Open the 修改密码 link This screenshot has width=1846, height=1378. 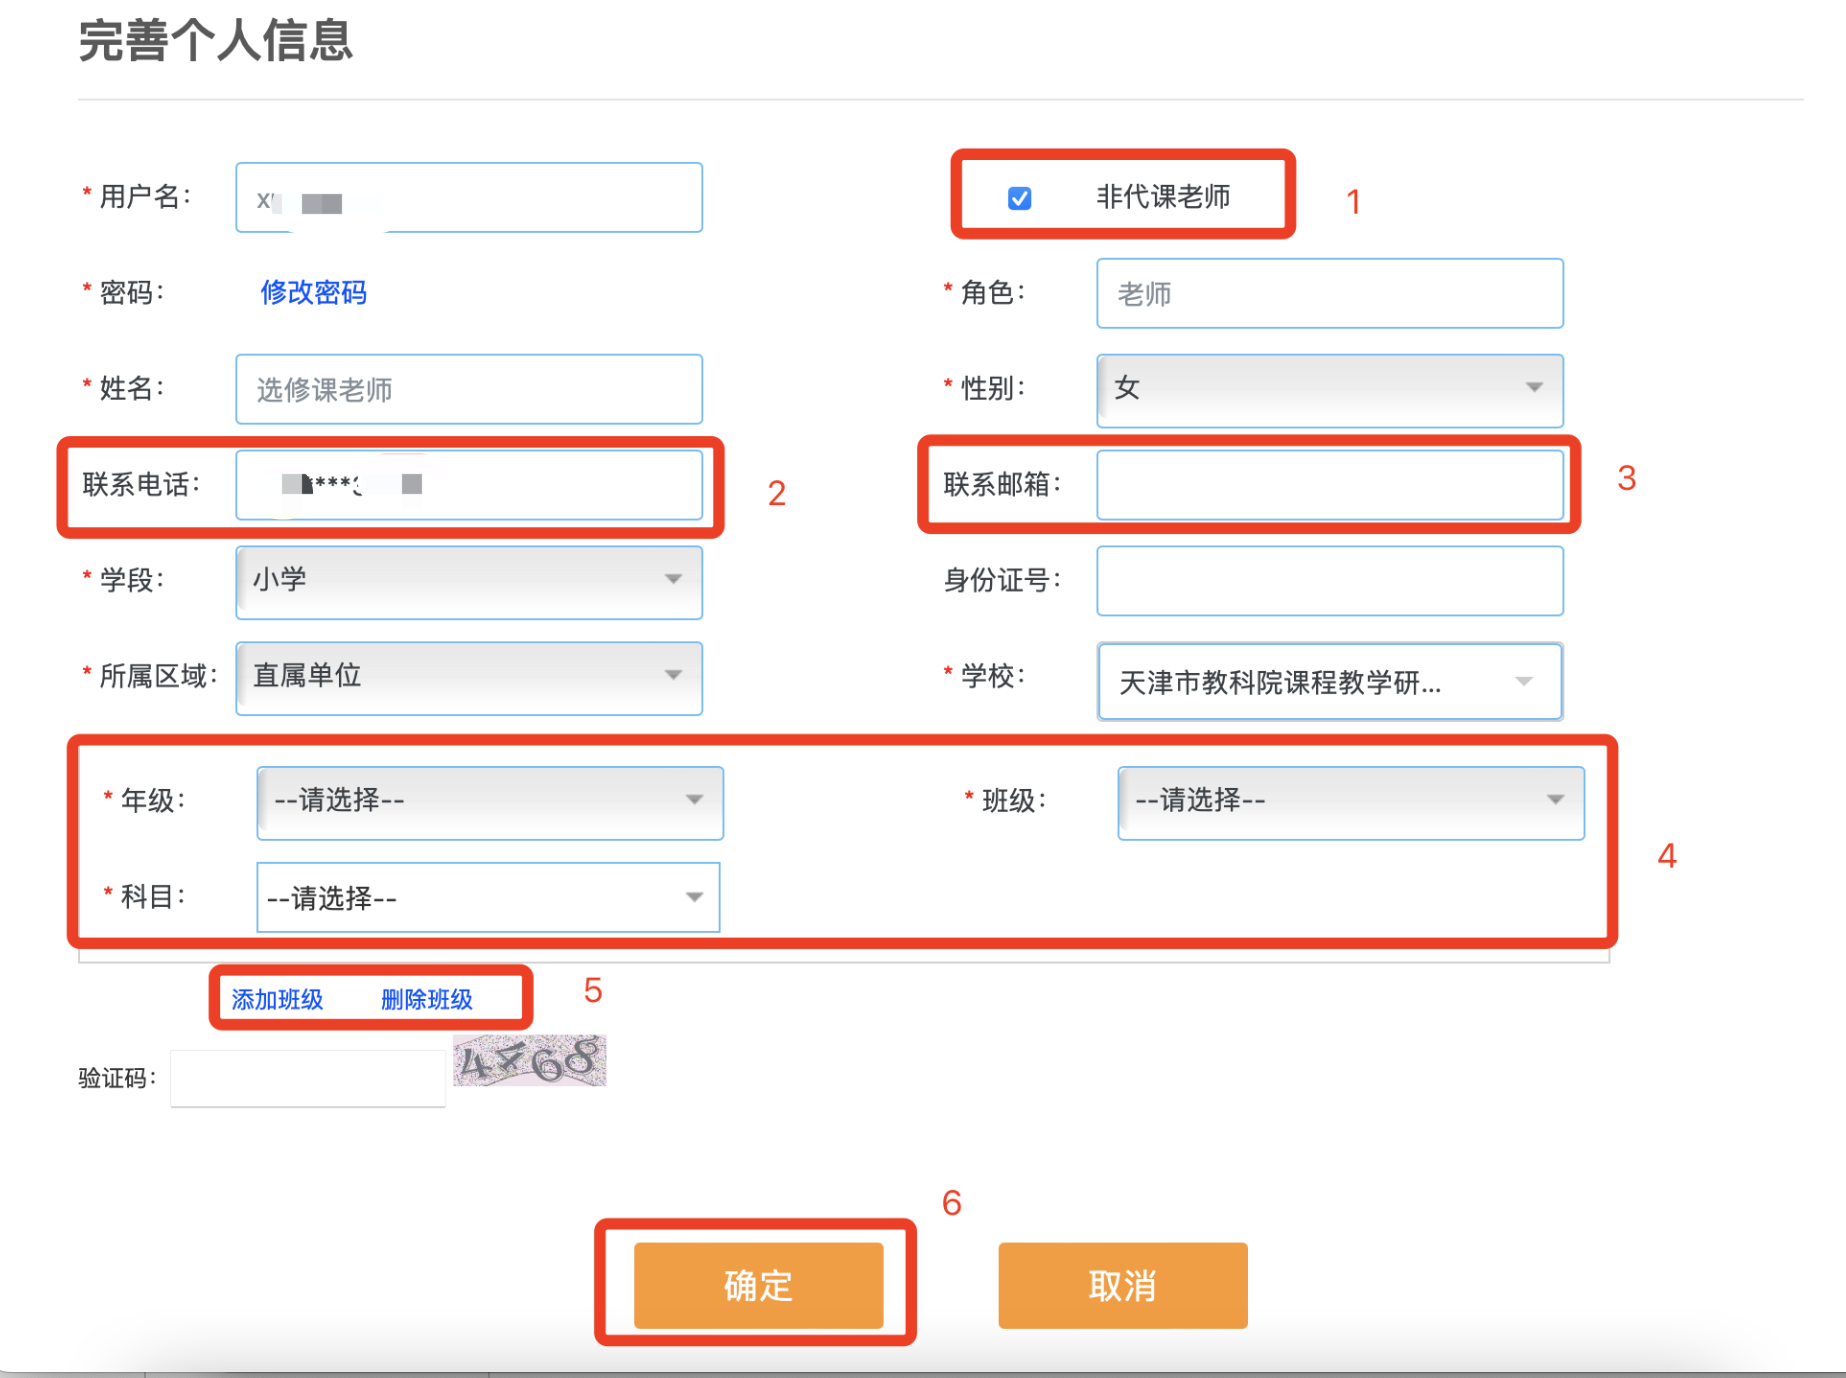(x=313, y=292)
